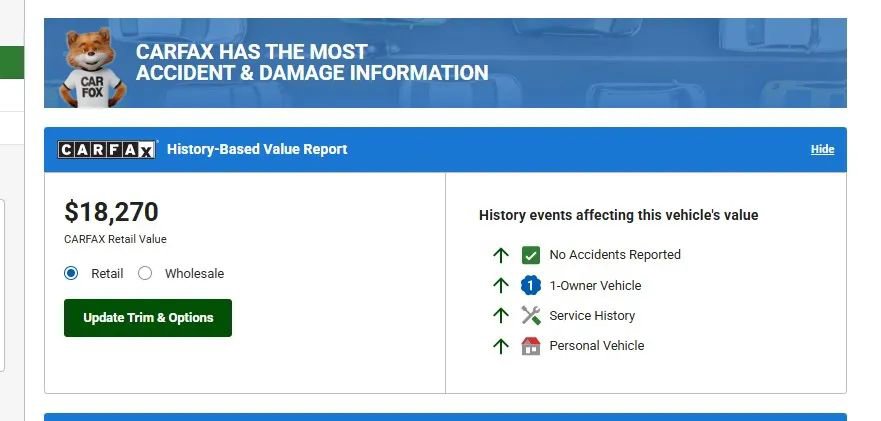The width and height of the screenshot is (881, 421).
Task: Click the up arrow beside No Accidents Reported
Action: [501, 255]
